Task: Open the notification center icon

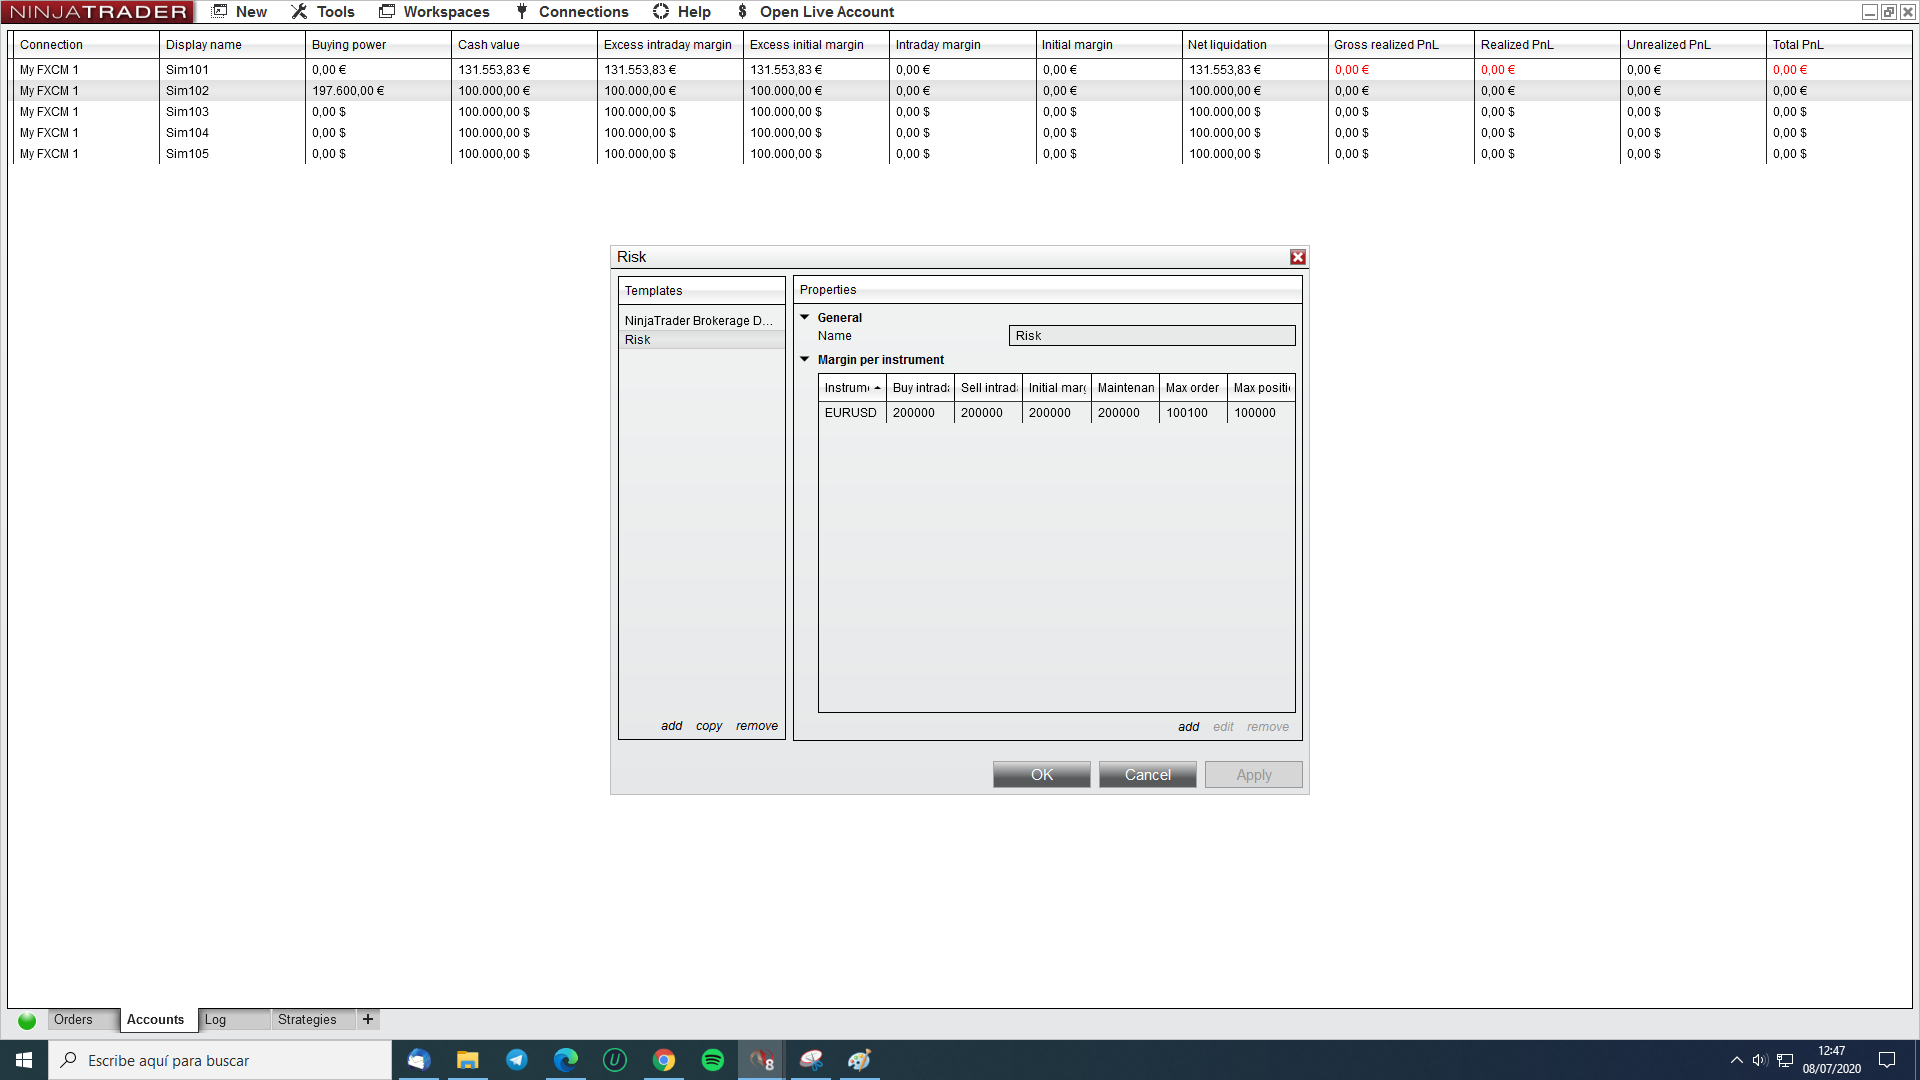Action: coord(1887,1060)
